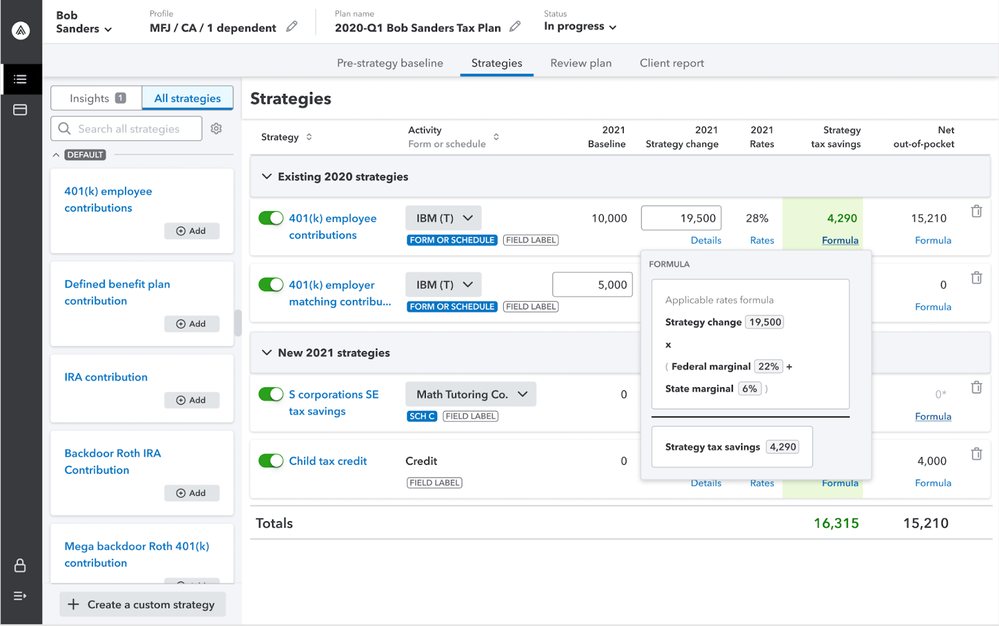The image size is (999, 626).
Task: Click the lock icon in the sidebar
Action: point(20,566)
